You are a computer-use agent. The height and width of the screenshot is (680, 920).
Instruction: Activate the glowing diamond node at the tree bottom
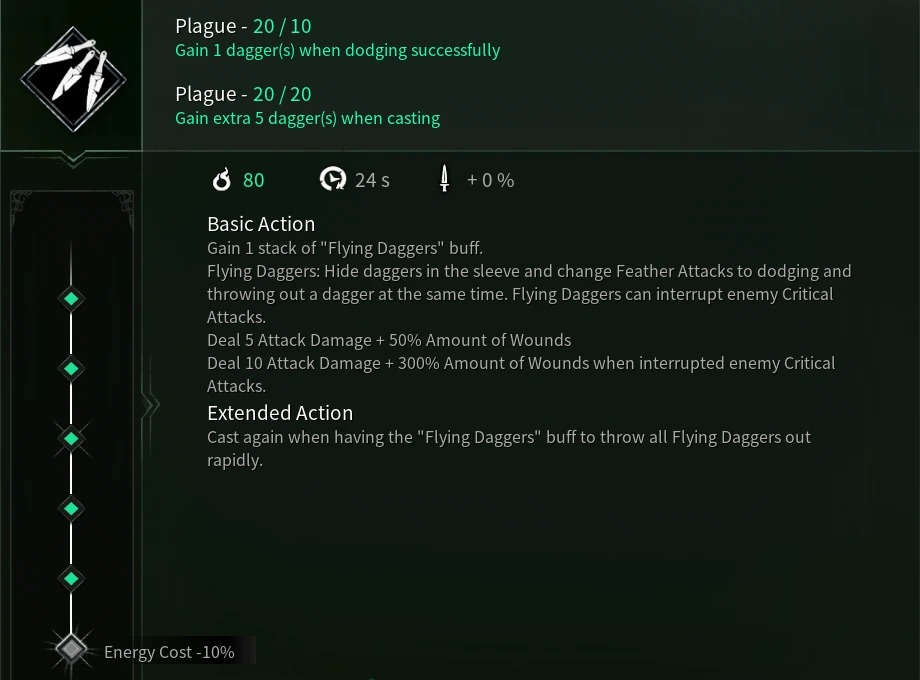[x=71, y=649]
